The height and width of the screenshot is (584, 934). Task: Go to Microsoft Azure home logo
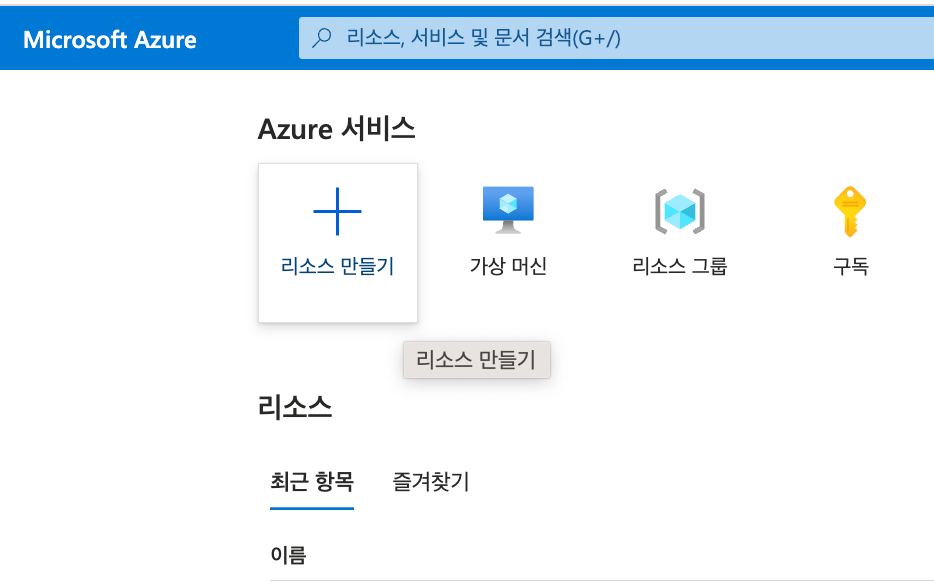point(110,40)
